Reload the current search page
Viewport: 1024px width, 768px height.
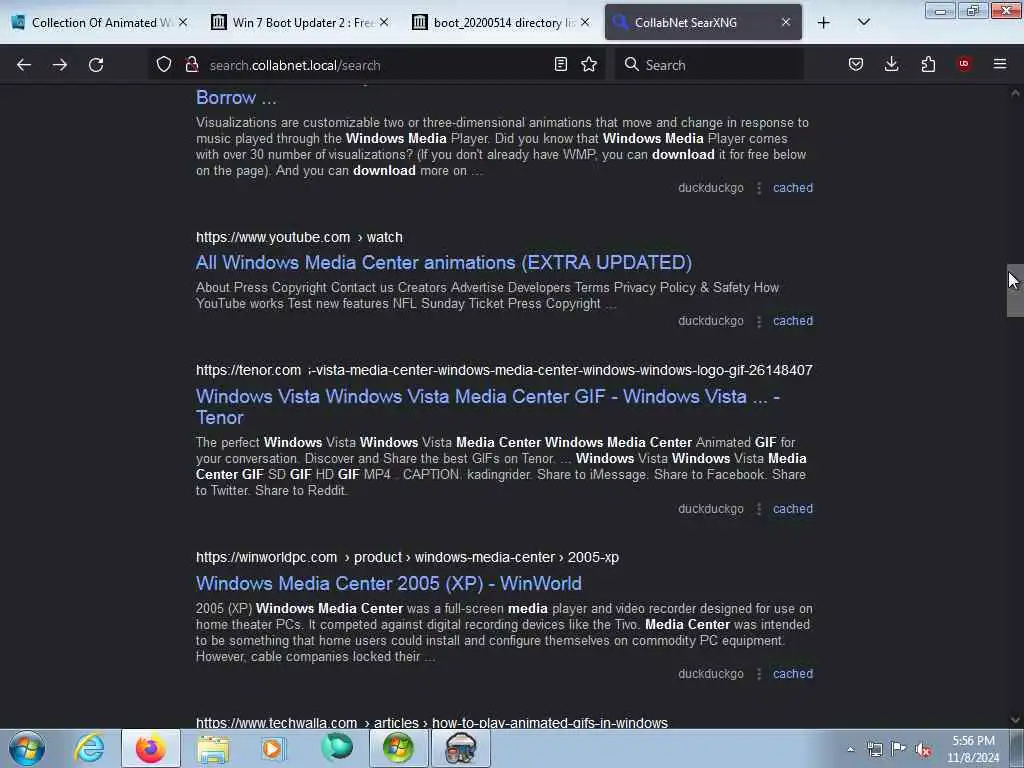(x=96, y=65)
